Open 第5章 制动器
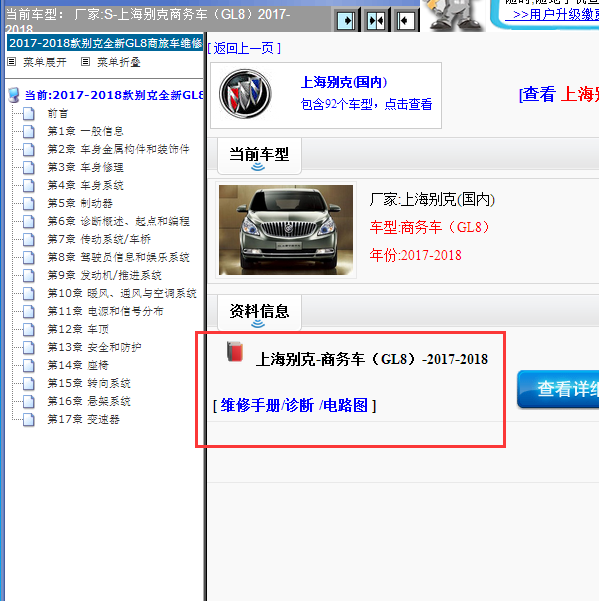 80,204
